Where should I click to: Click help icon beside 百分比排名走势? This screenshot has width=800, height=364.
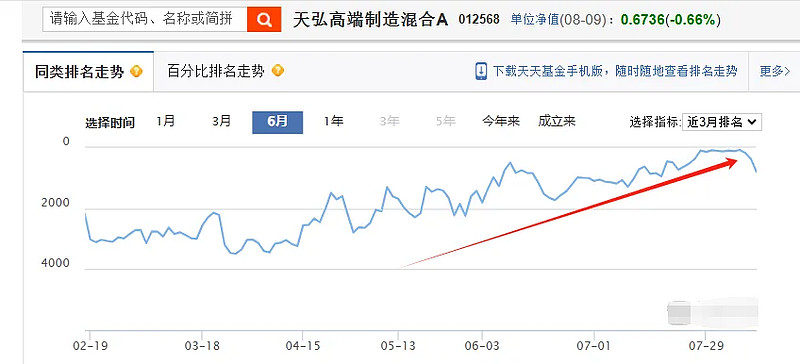tap(278, 71)
